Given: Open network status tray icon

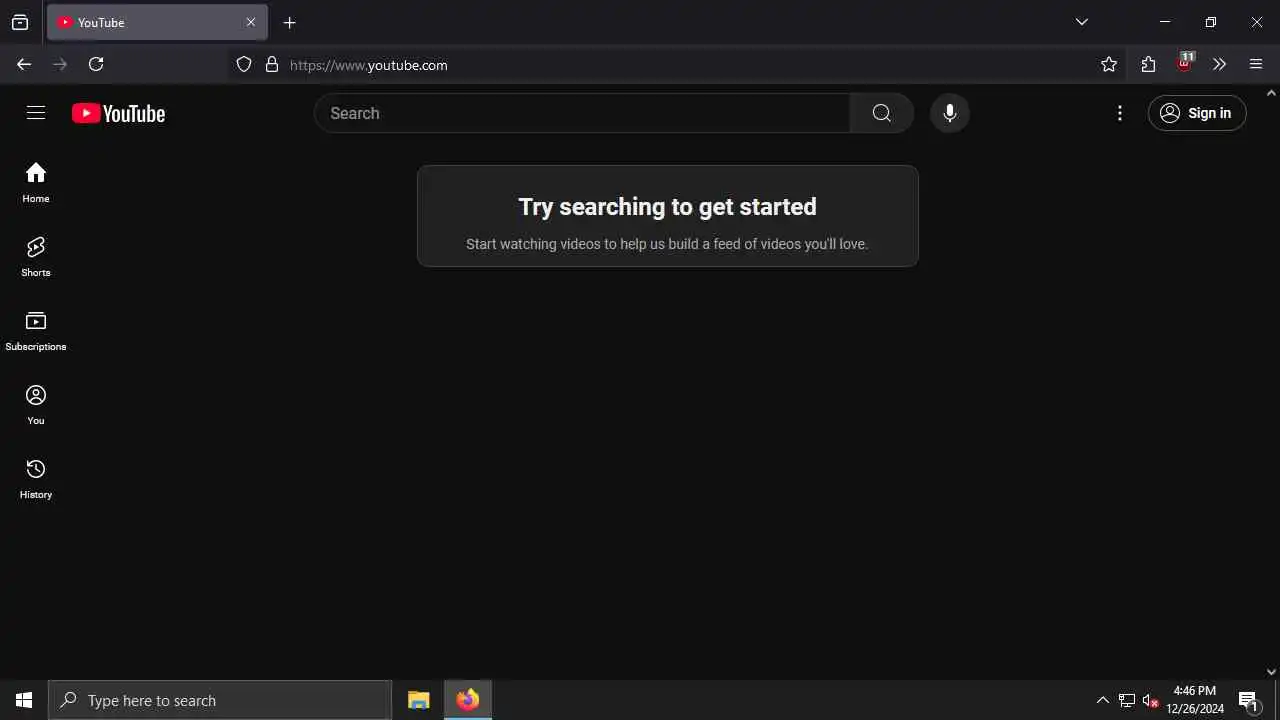Looking at the screenshot, I should pos(1127,700).
